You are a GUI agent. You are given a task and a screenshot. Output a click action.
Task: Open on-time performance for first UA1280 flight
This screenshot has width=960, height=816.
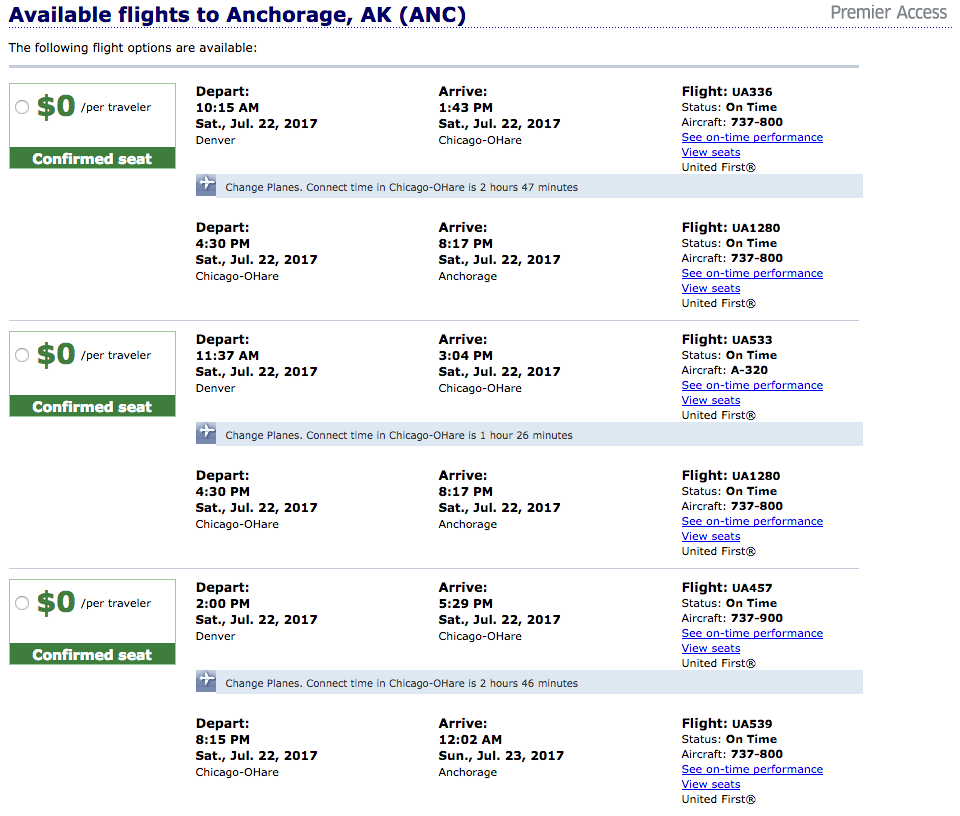(752, 273)
